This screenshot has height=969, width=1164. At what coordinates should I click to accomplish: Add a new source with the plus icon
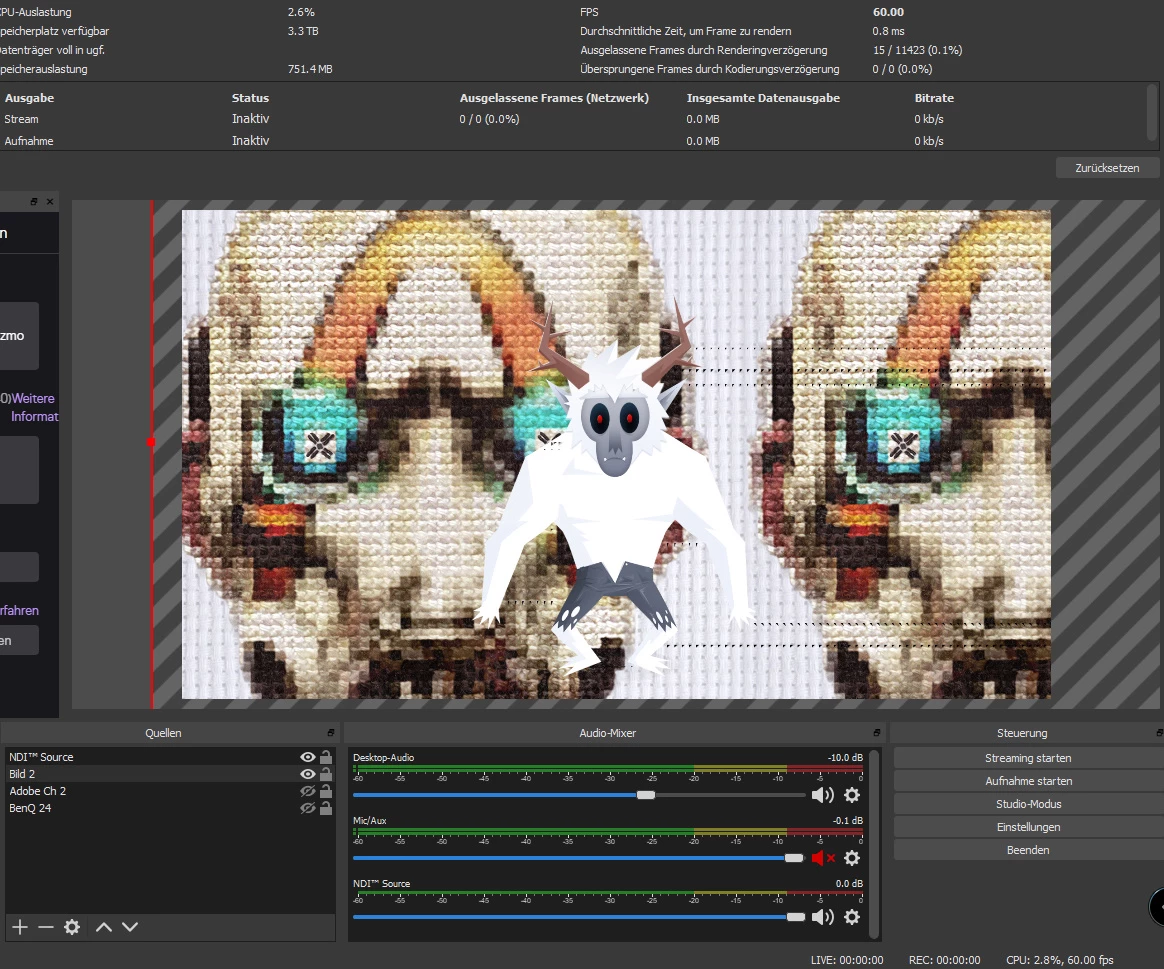click(20, 927)
